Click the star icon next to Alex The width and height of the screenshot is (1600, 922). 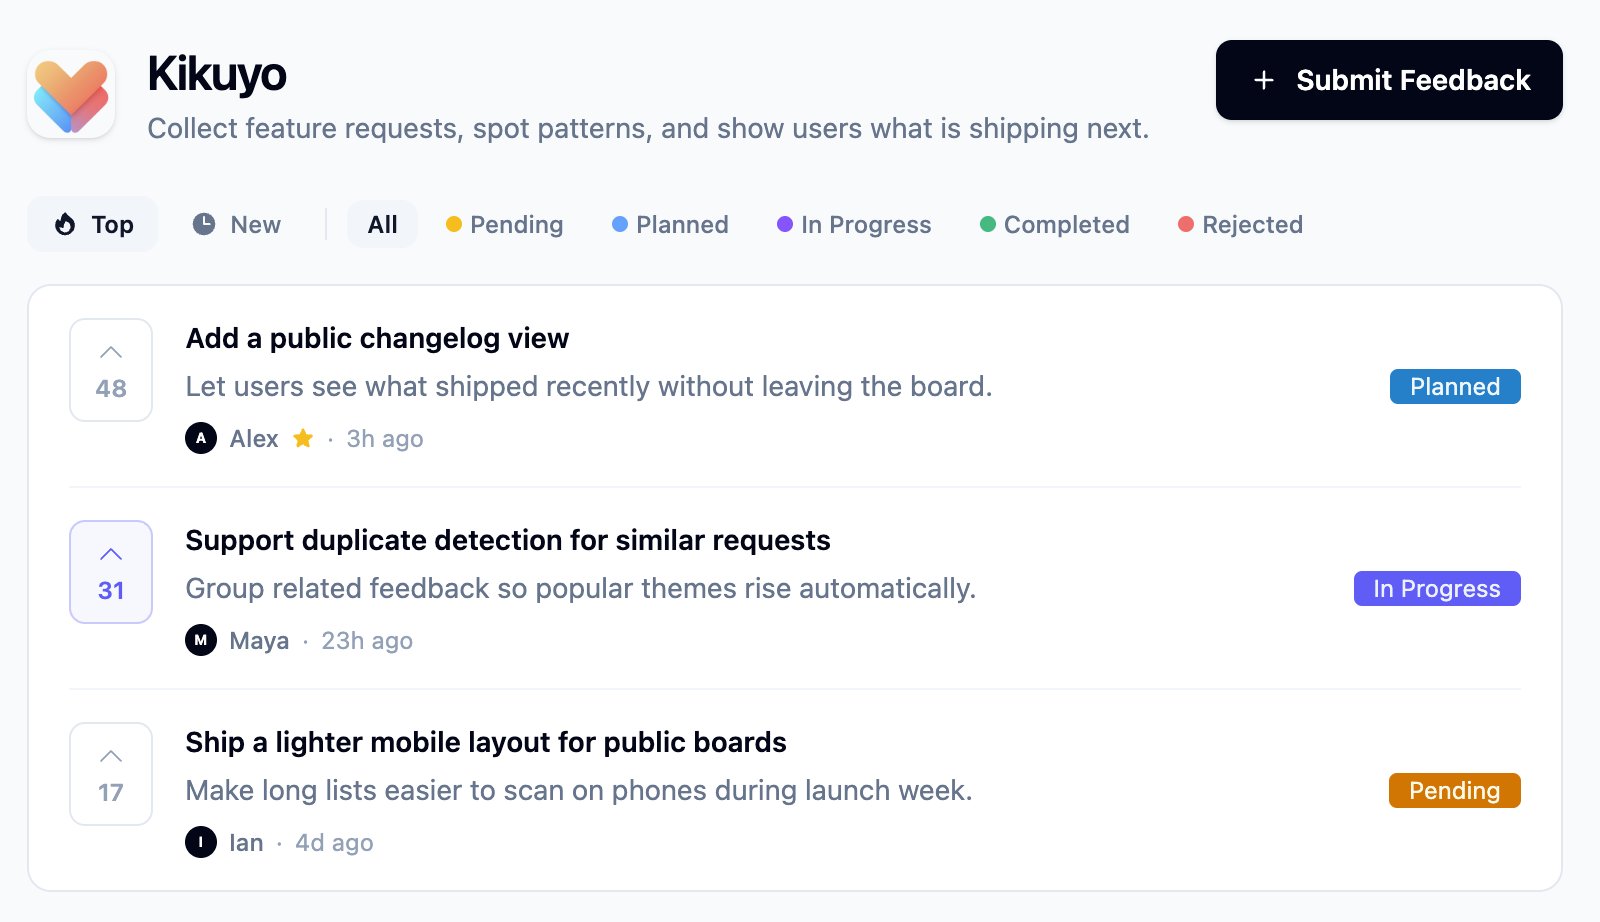point(303,438)
